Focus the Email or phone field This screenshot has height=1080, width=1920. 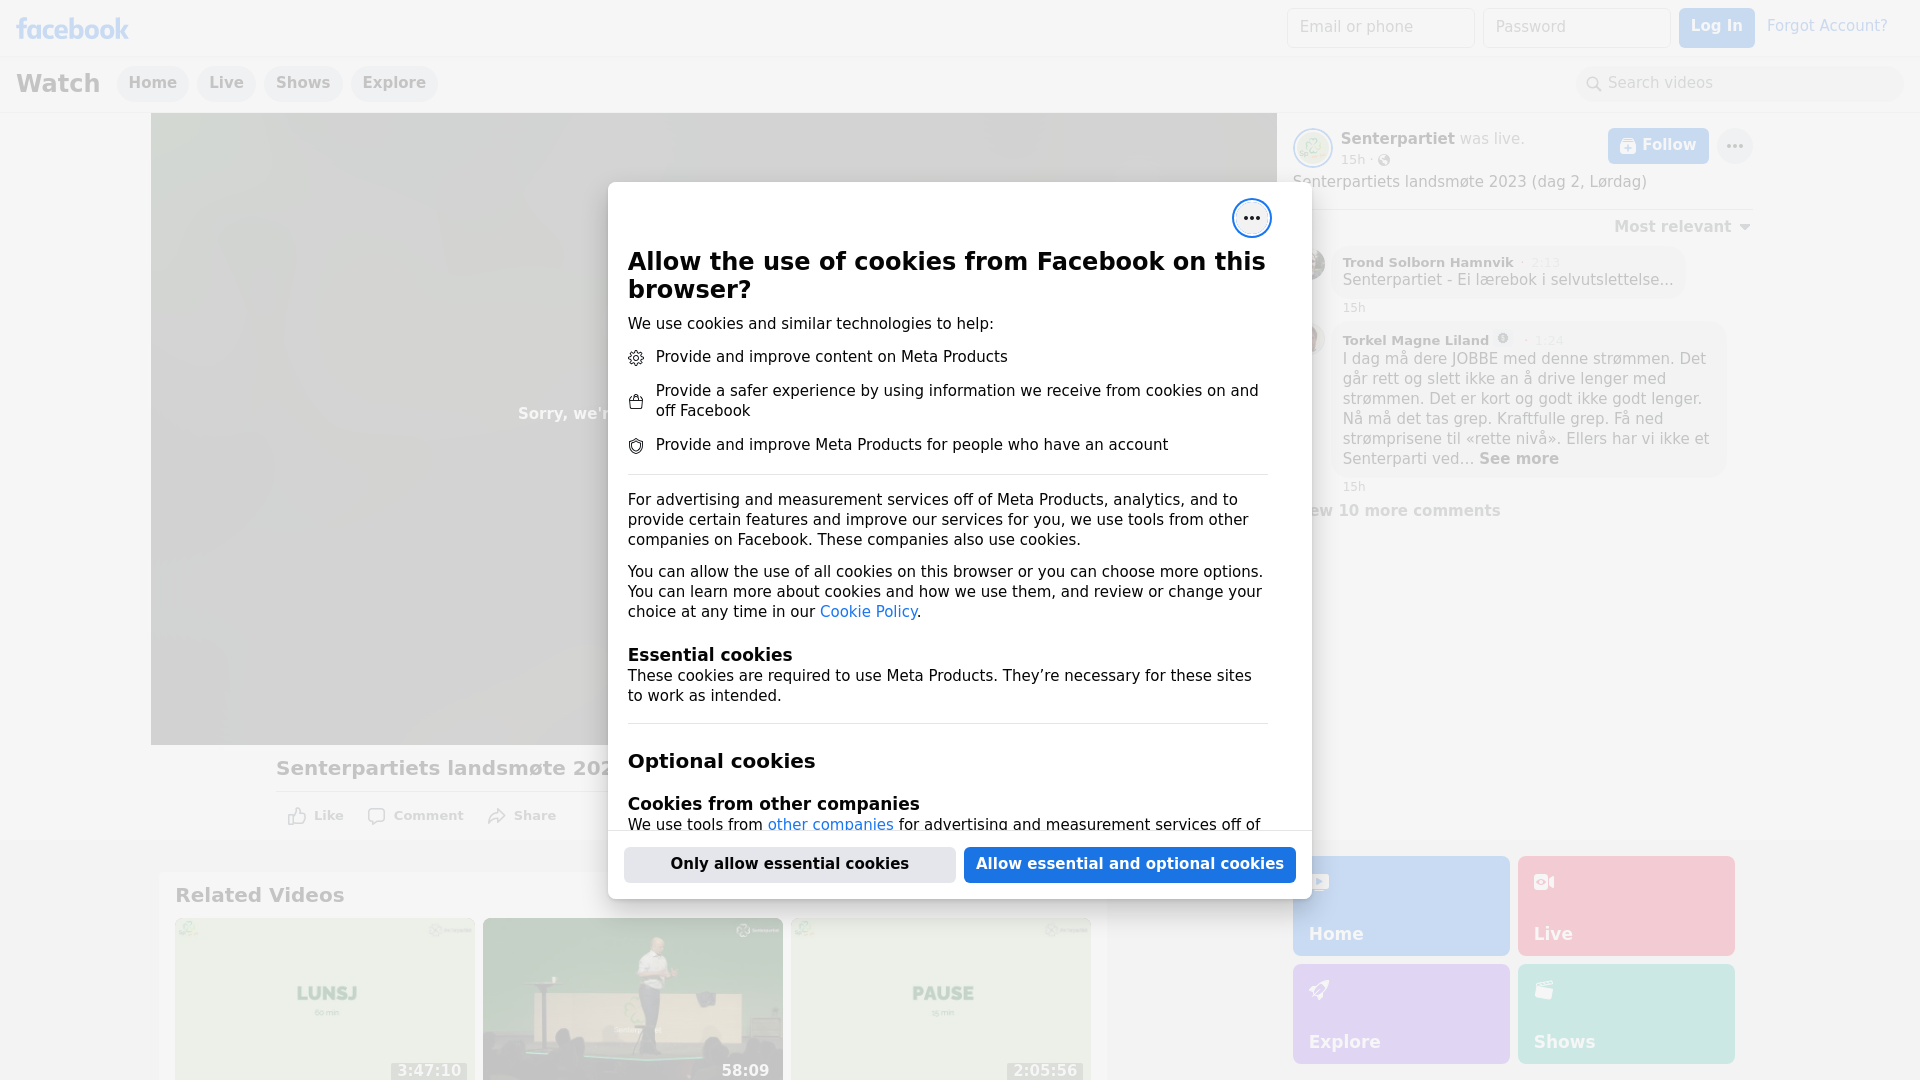[x=1380, y=28]
